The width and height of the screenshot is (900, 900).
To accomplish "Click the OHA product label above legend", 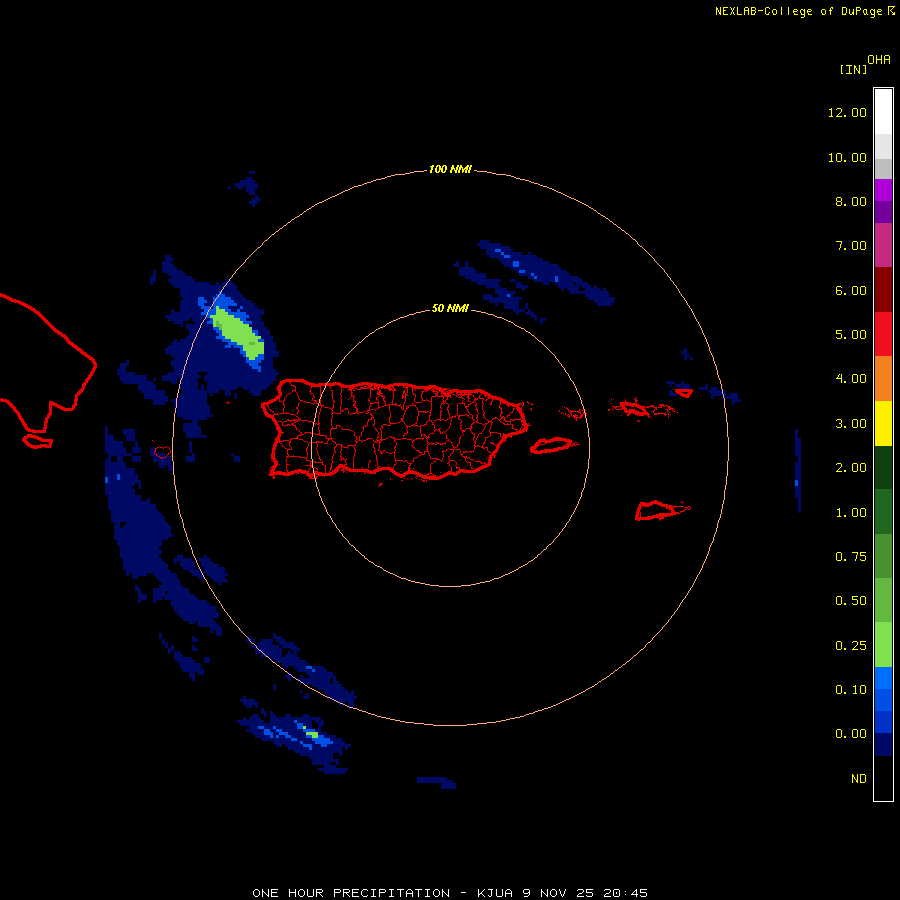I will pyautogui.click(x=879, y=60).
